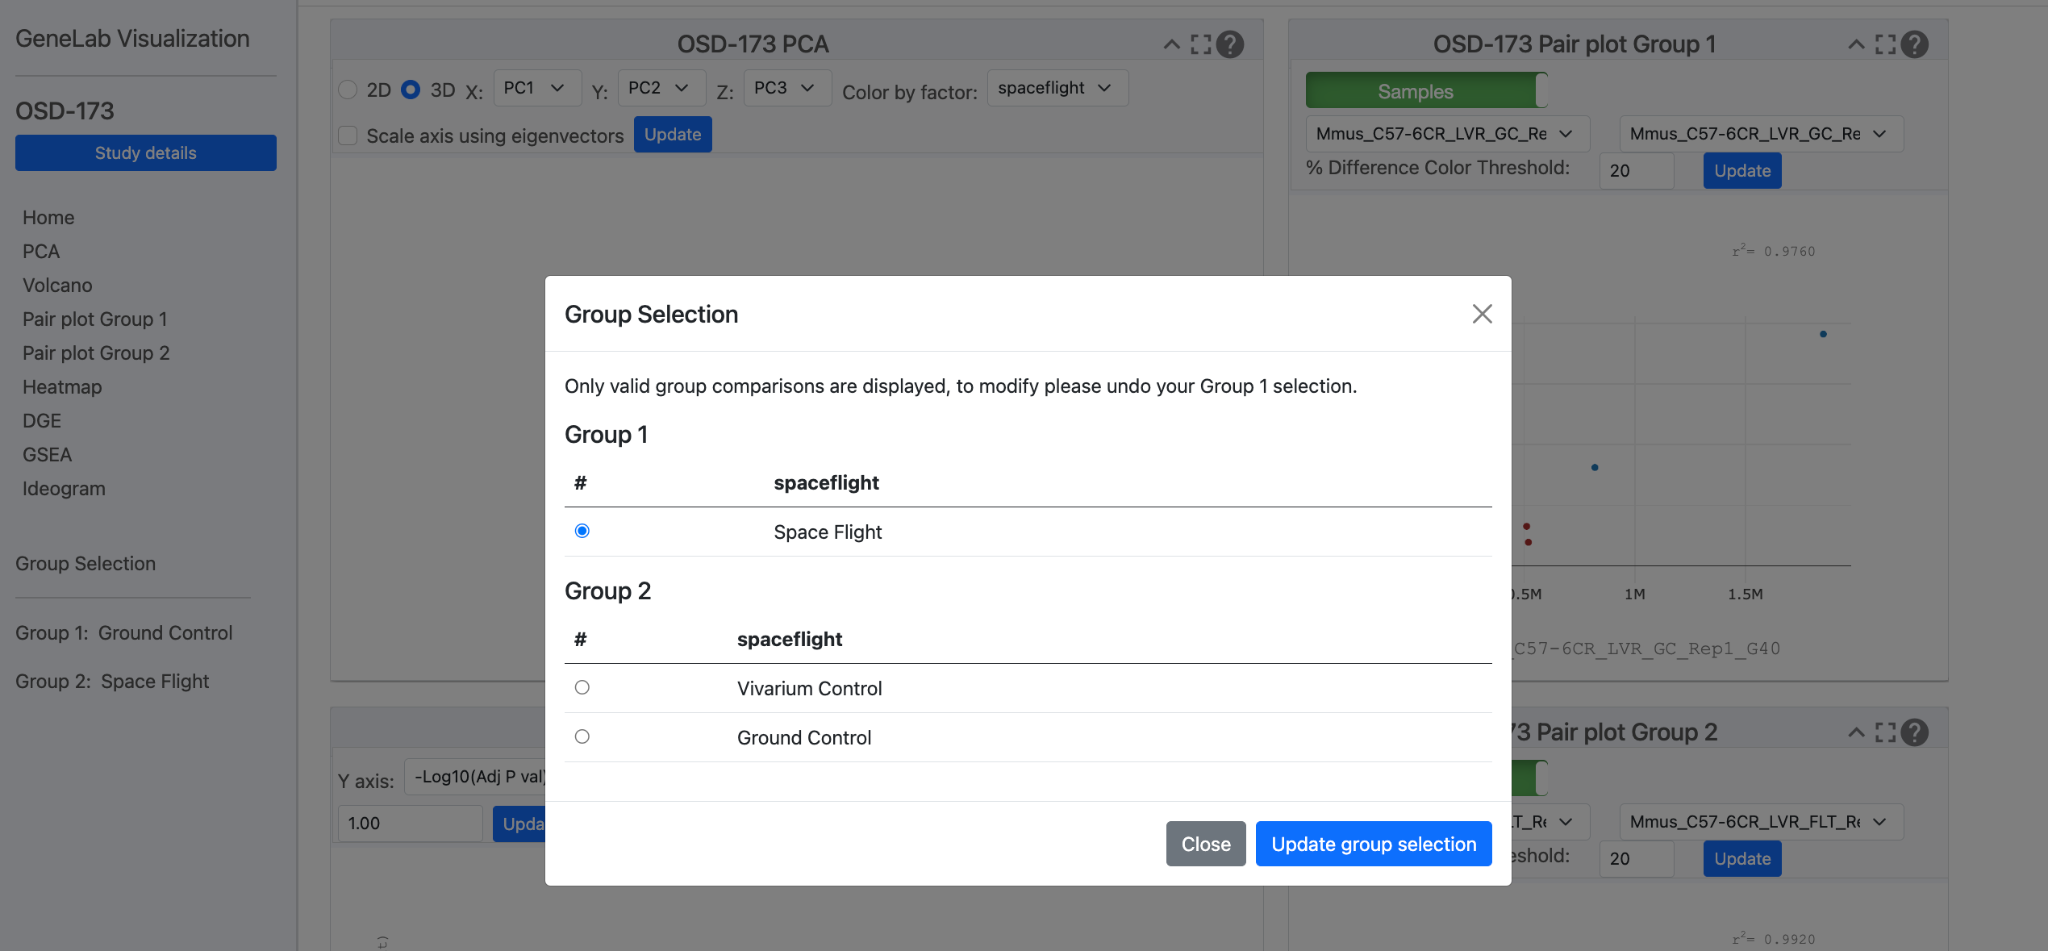The image size is (2048, 951).
Task: Fullscreen the Pair plot Group 2 panel
Action: coord(1885,732)
